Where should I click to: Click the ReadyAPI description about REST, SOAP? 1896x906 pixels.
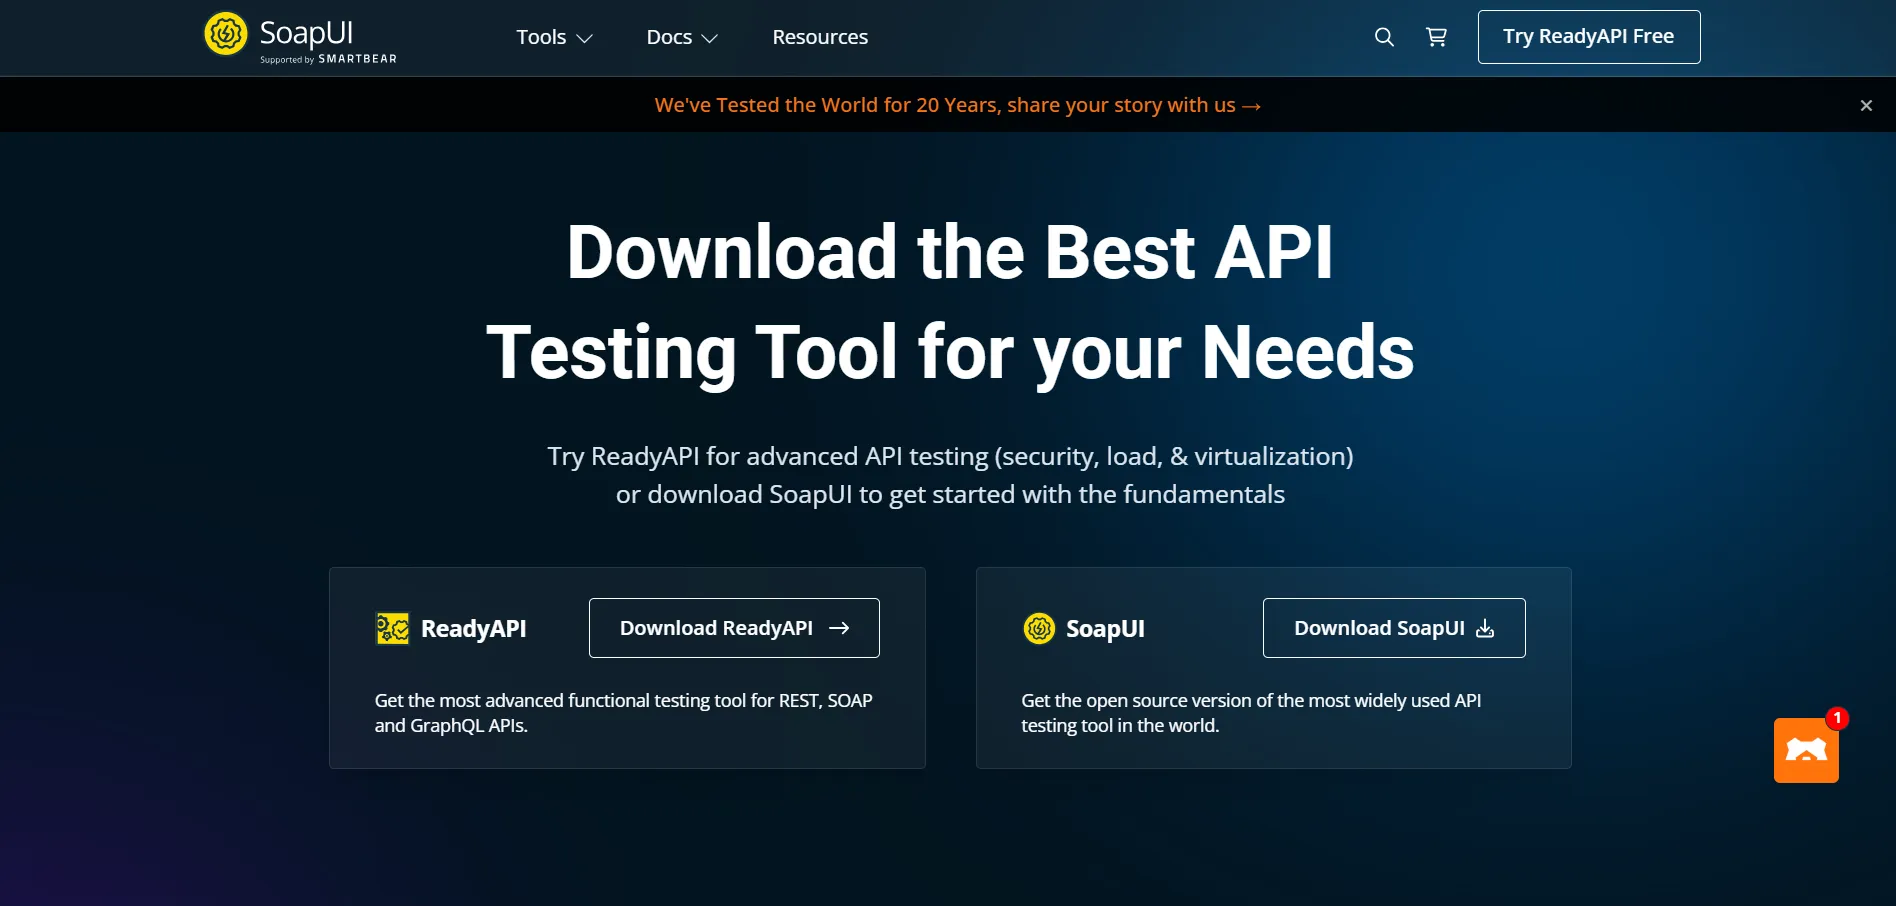tap(624, 713)
